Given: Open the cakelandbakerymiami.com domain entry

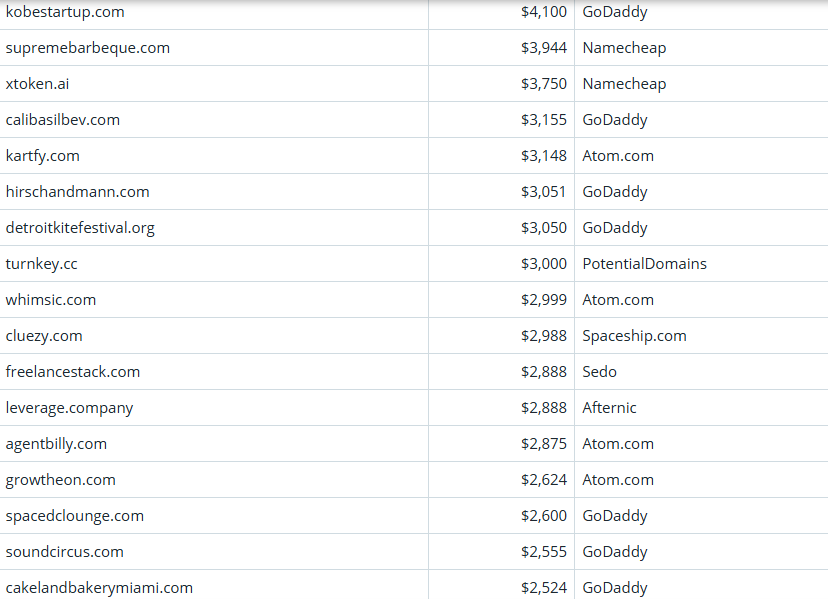Looking at the screenshot, I should pyautogui.click(x=99, y=588).
